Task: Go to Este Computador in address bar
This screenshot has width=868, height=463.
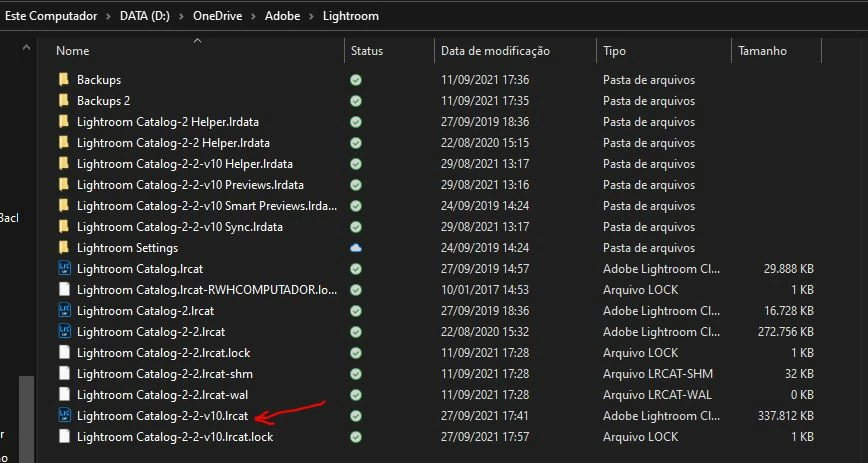Action: point(51,16)
